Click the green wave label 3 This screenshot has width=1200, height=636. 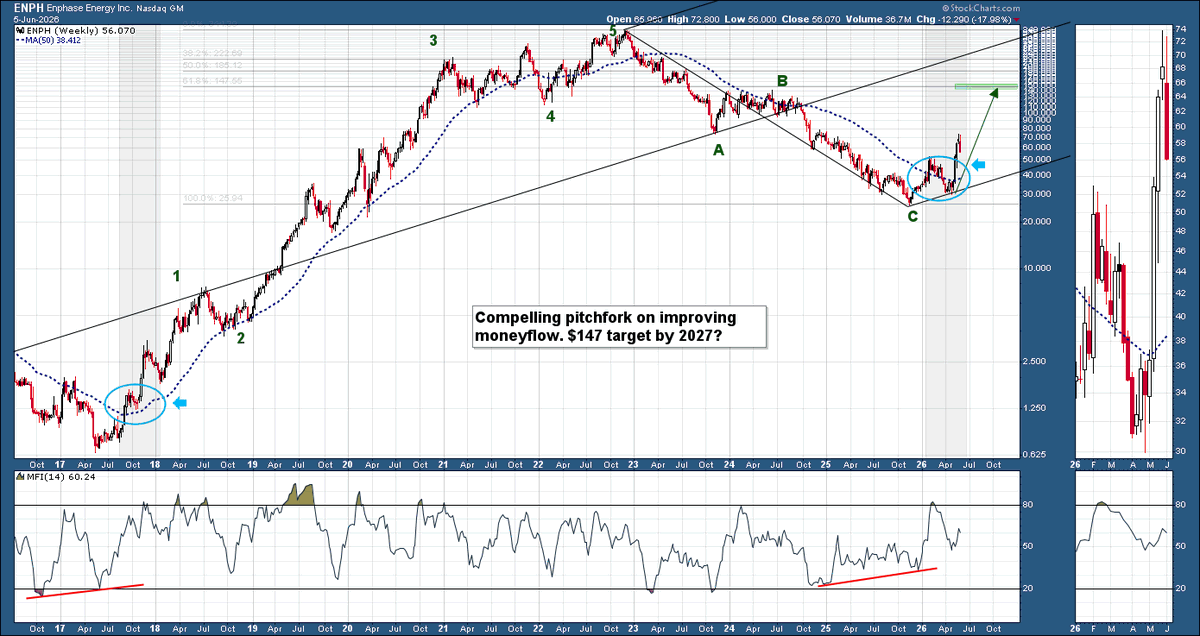point(433,41)
